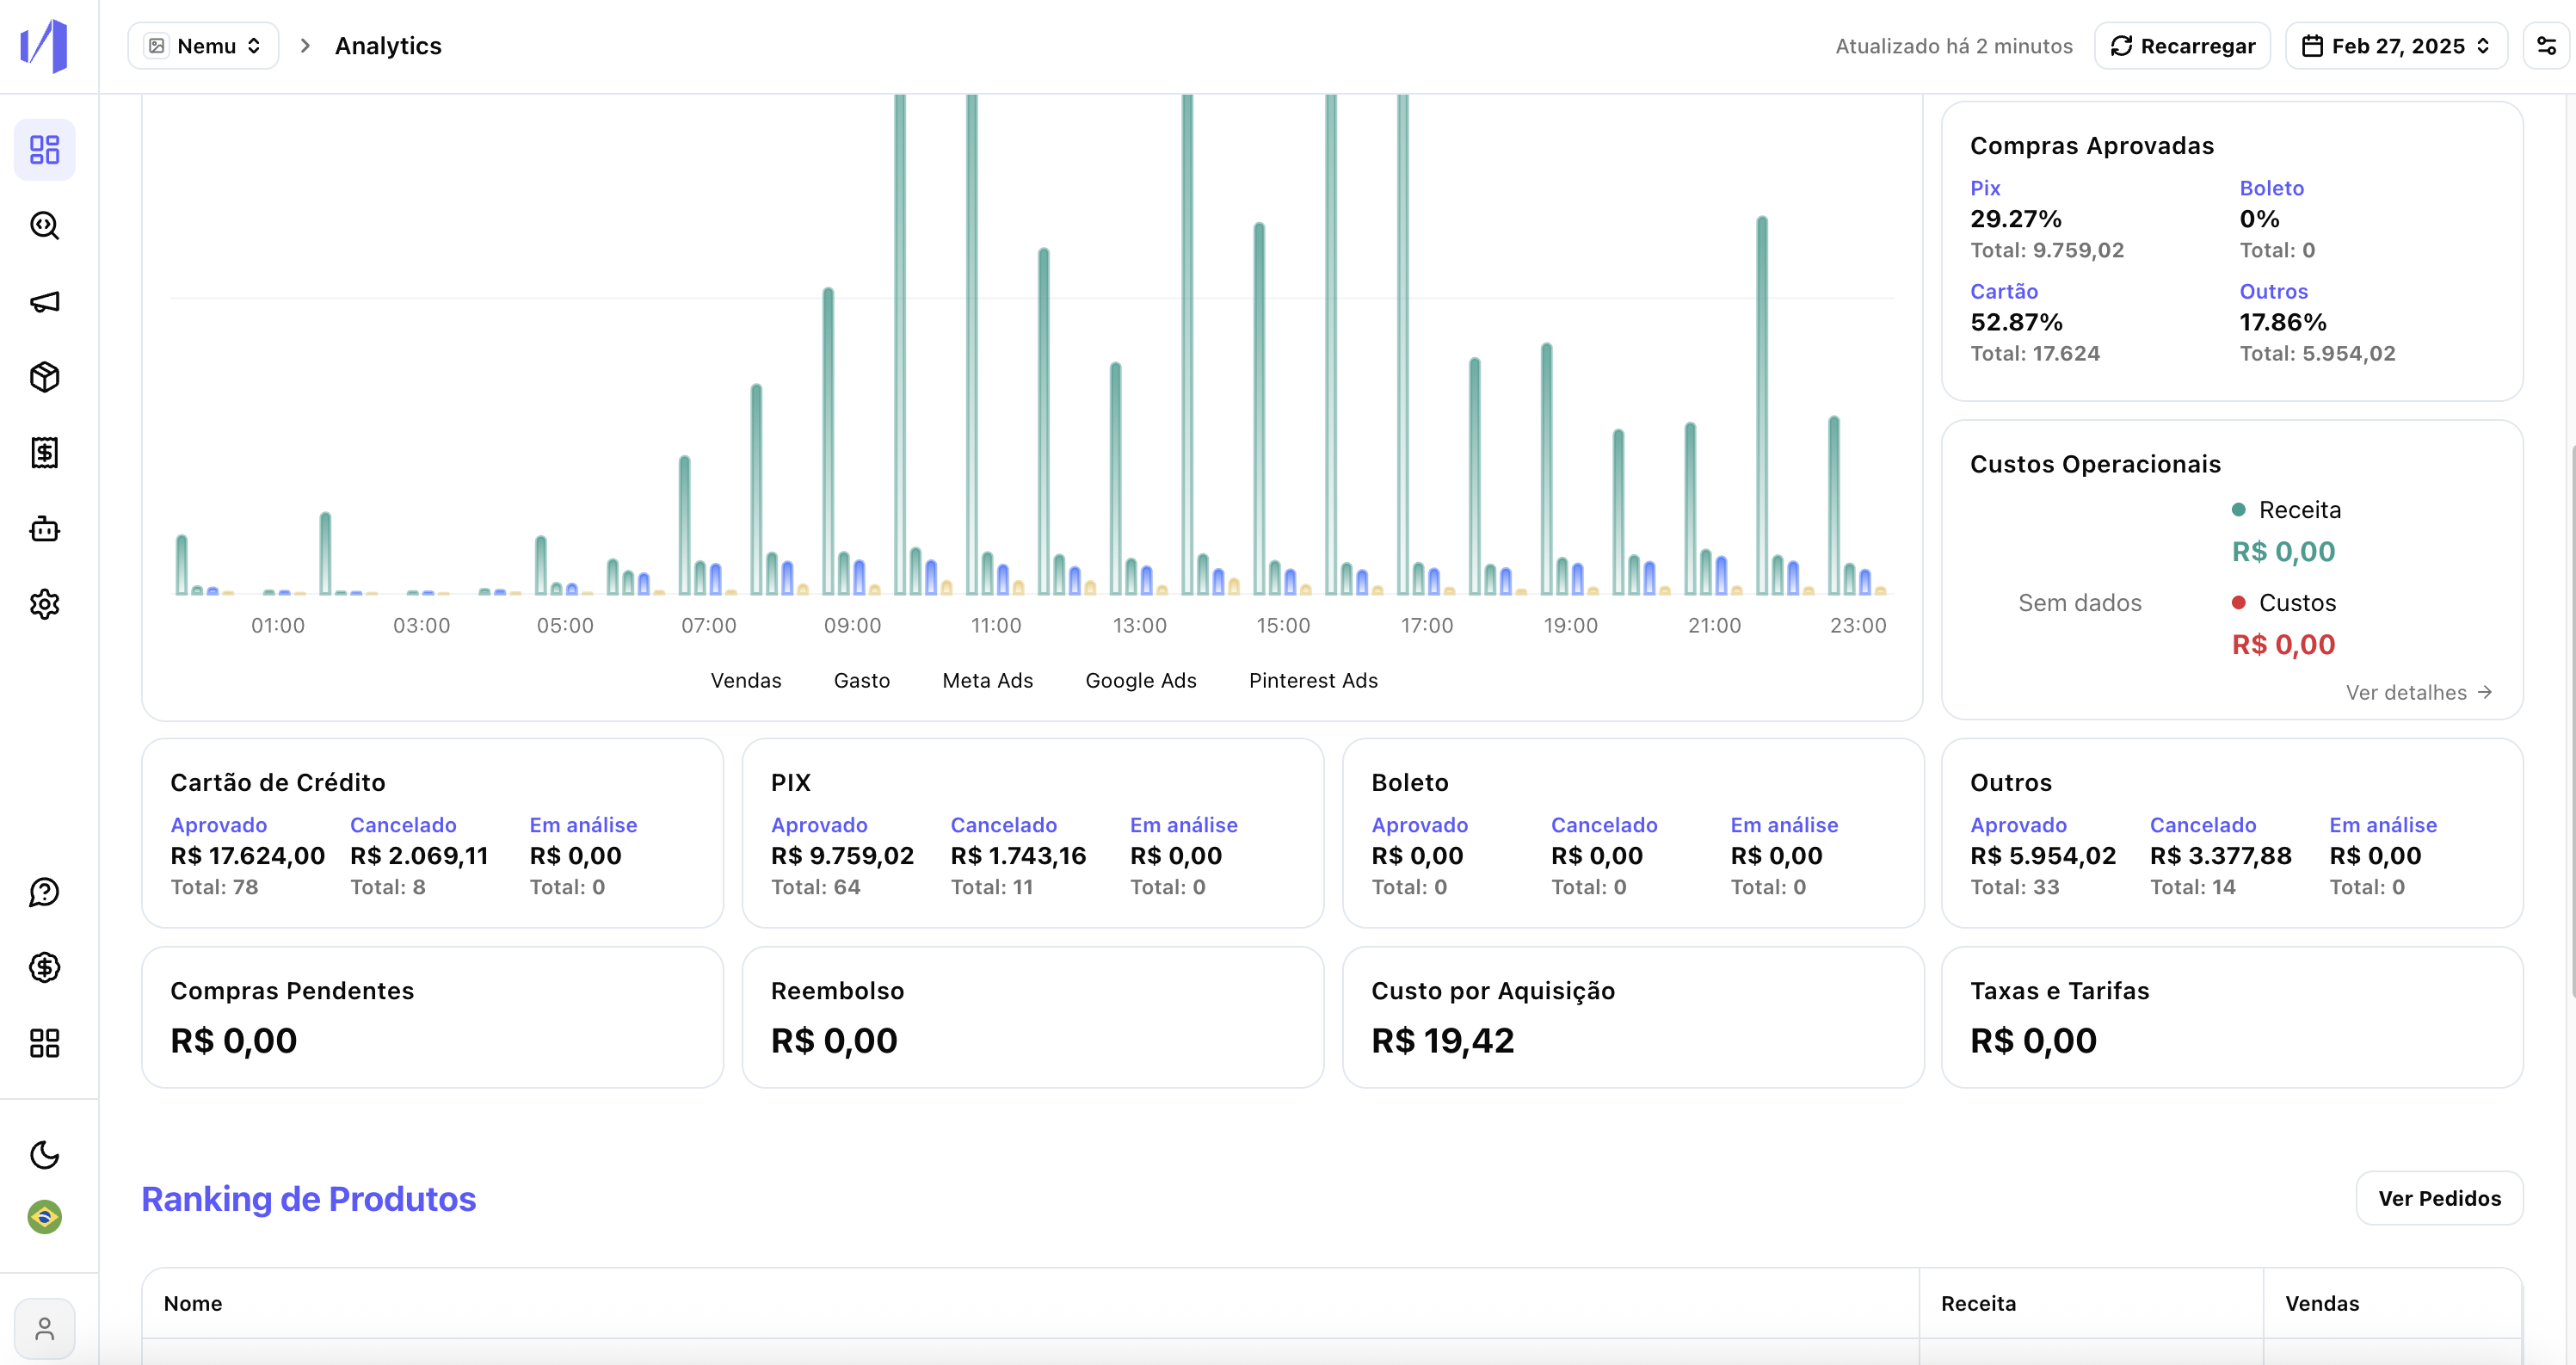2576x1365 pixels.
Task: Open the filter sliders icon at top right
Action: click(2546, 46)
